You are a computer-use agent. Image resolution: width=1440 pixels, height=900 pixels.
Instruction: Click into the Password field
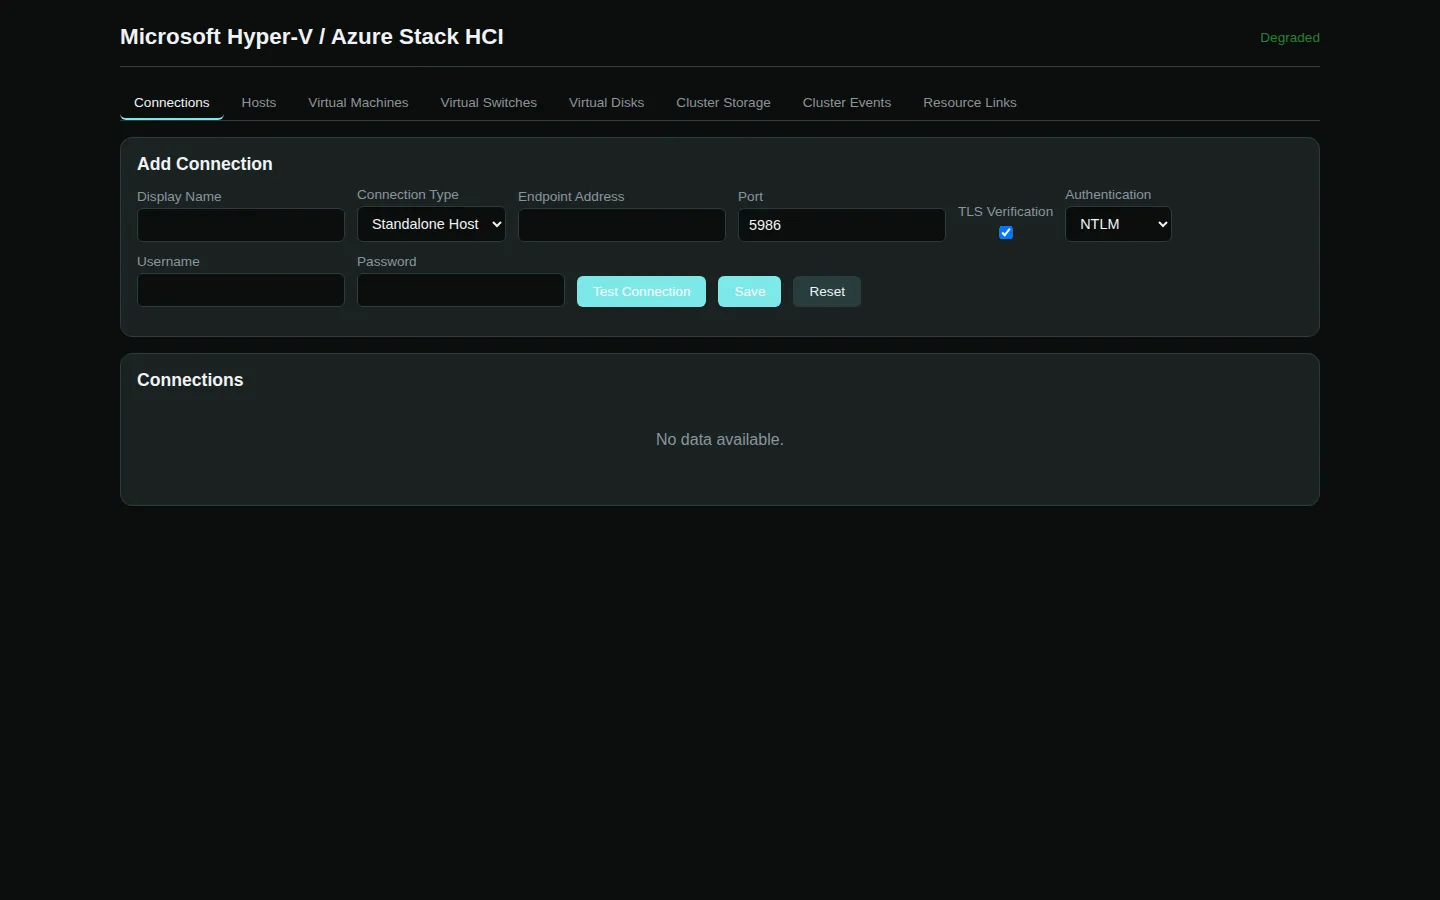[x=461, y=290]
